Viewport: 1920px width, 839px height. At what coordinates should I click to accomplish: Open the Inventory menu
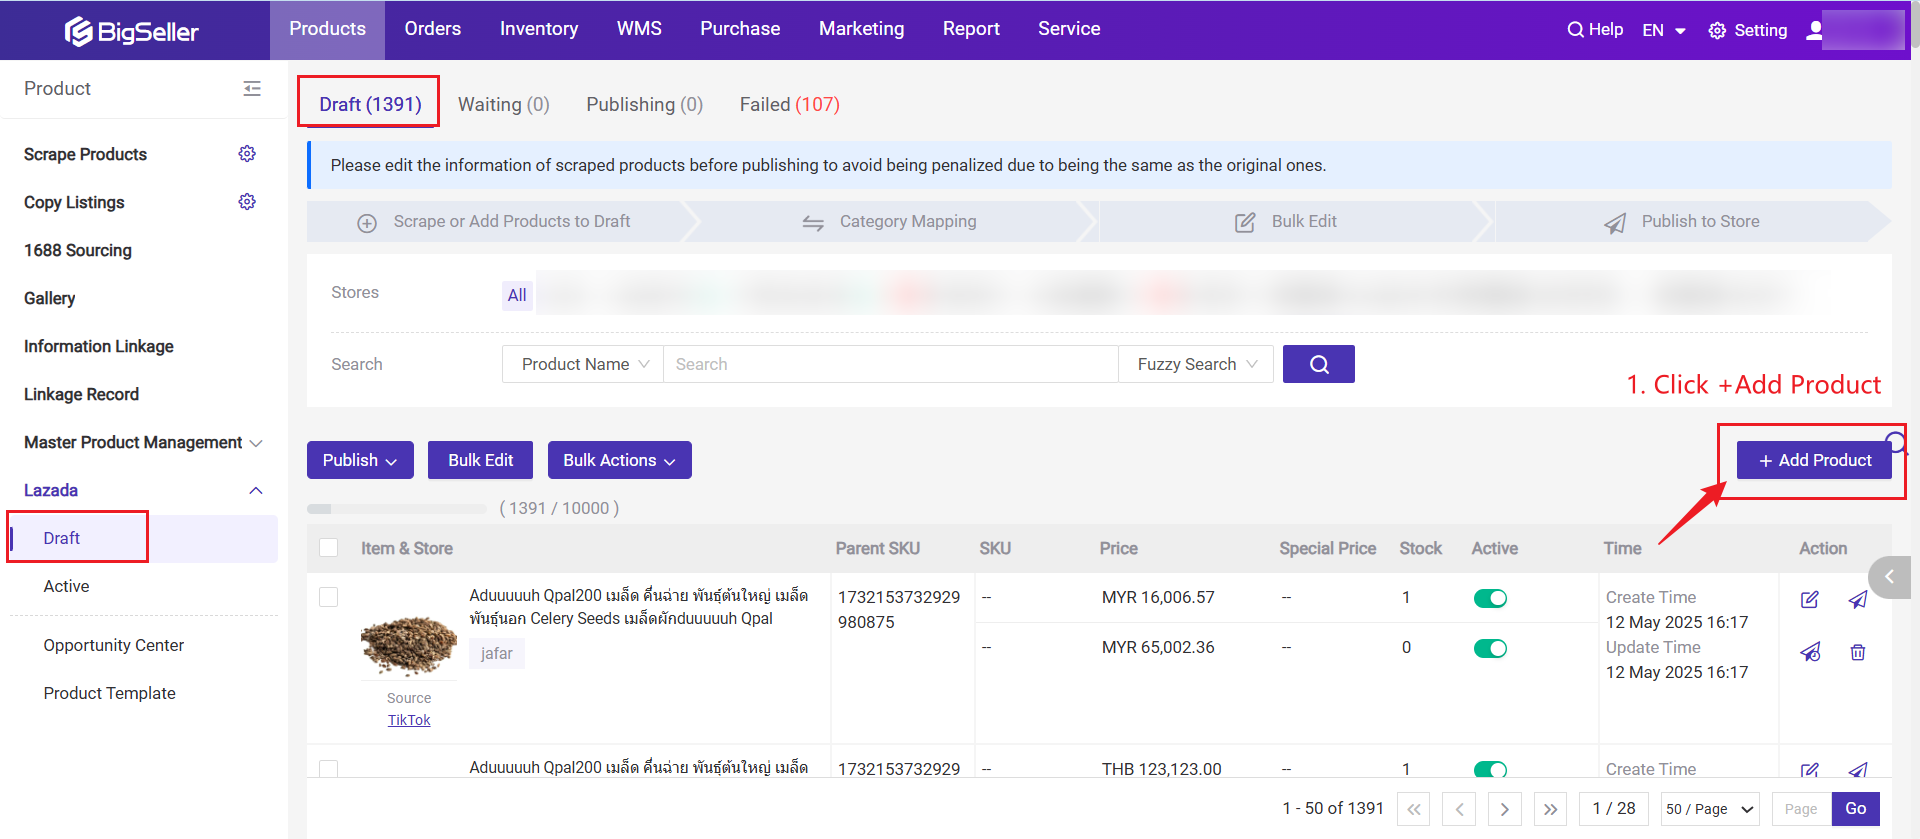coord(539,29)
